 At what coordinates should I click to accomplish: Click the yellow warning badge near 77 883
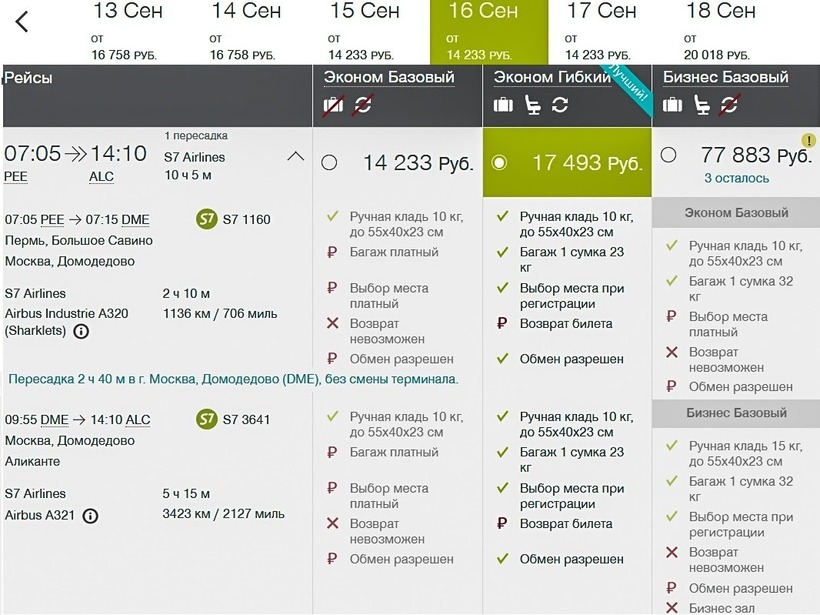click(808, 141)
